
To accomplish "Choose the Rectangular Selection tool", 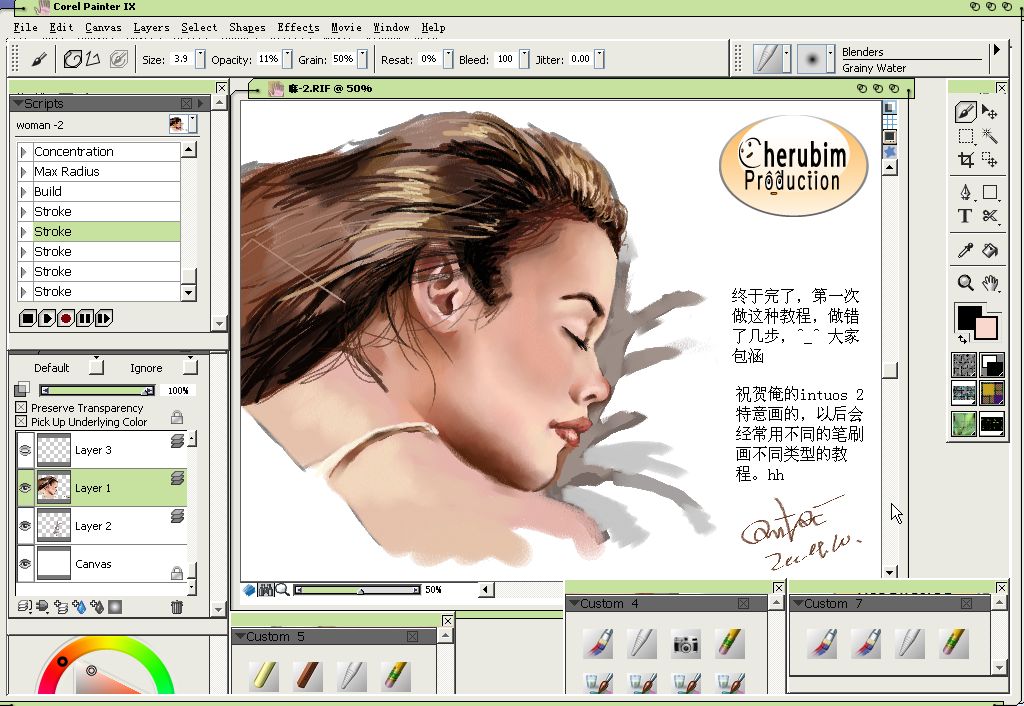I will coord(965,136).
